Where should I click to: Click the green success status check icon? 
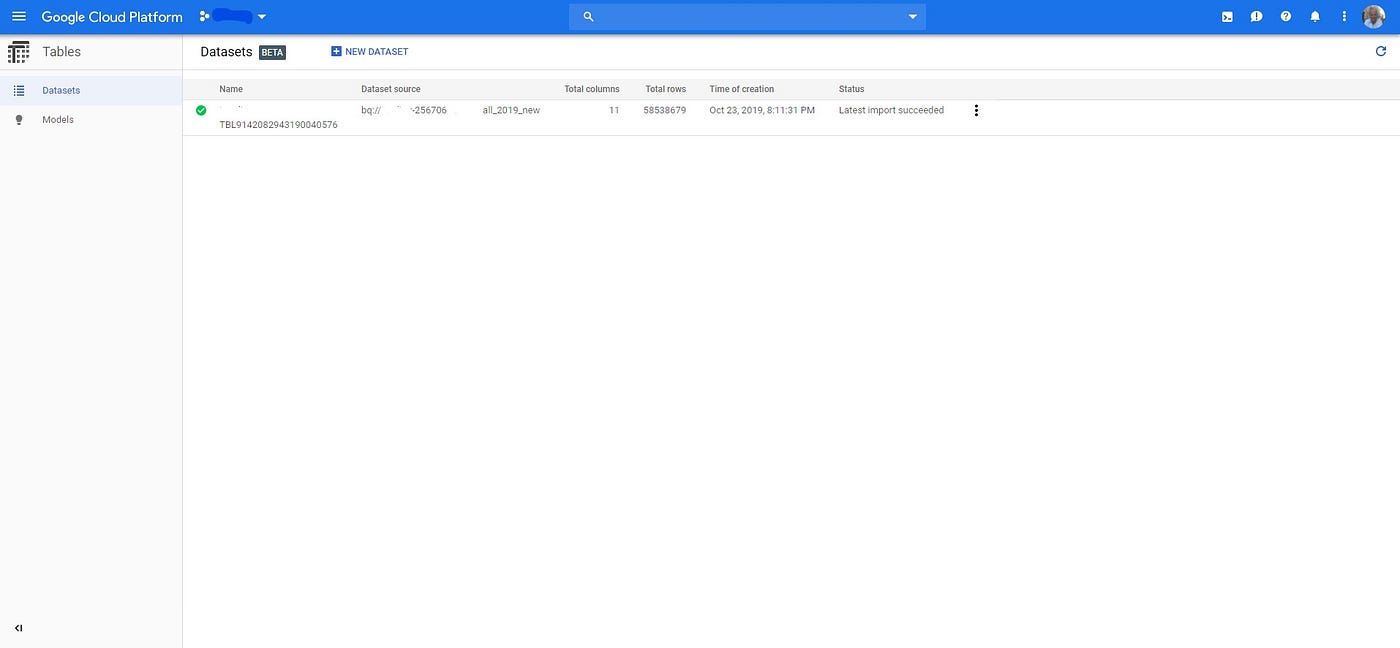click(201, 110)
